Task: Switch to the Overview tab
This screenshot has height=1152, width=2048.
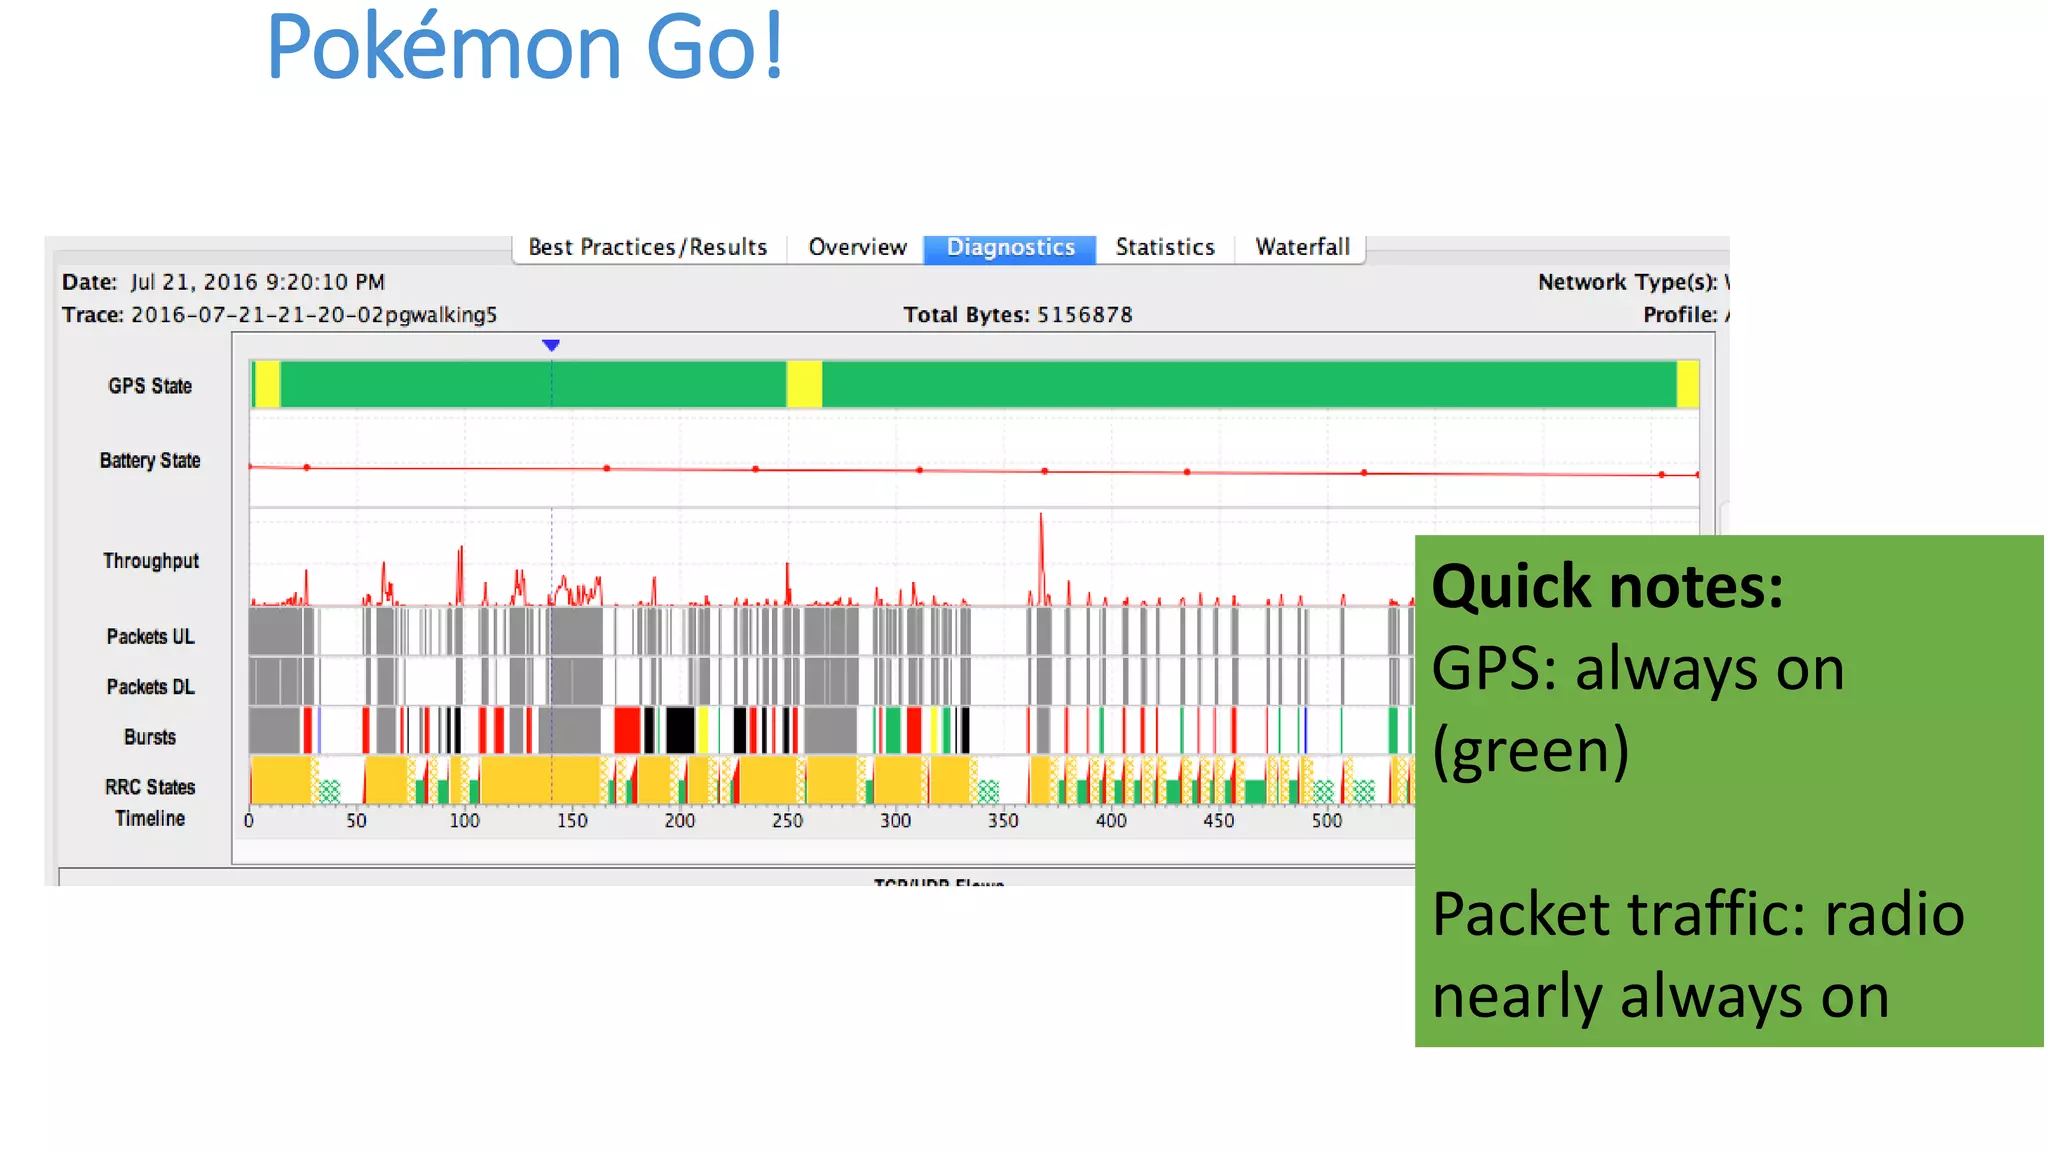Action: coord(857,247)
